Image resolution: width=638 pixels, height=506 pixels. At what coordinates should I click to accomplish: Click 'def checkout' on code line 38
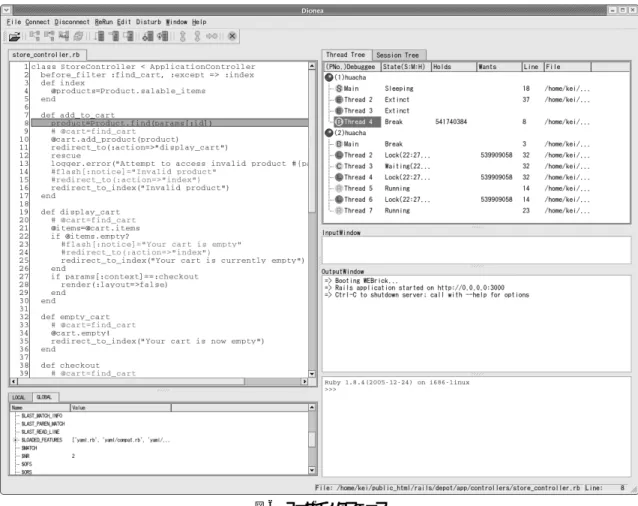[70, 365]
